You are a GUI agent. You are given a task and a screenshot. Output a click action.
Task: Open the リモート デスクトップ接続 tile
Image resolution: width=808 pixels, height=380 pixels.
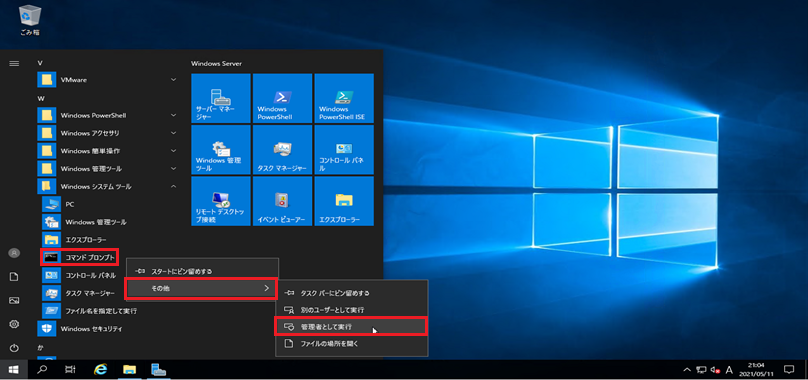click(221, 201)
